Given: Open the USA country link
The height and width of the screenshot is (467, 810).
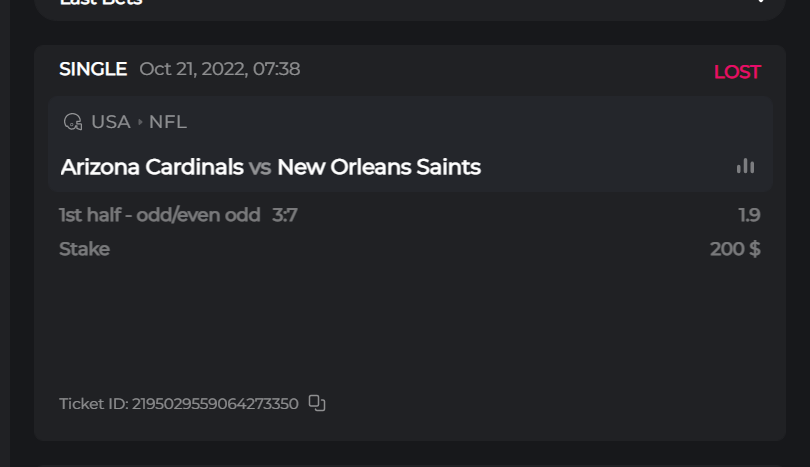Looking at the screenshot, I should pyautogui.click(x=111, y=122).
